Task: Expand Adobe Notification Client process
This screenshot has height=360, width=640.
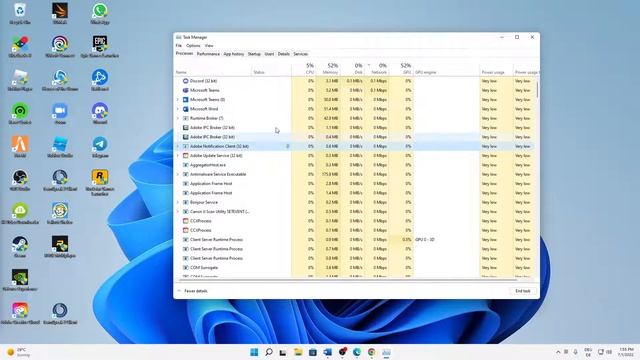Action: [x=178, y=146]
